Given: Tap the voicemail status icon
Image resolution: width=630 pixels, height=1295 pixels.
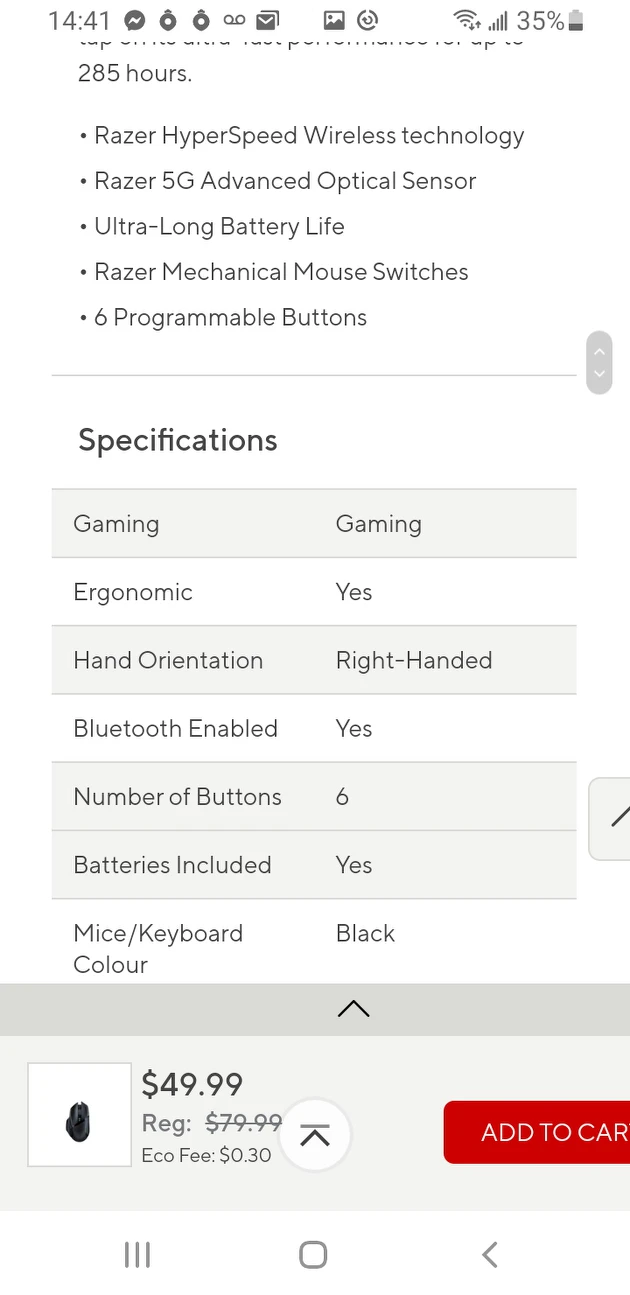Looking at the screenshot, I should click(234, 20).
